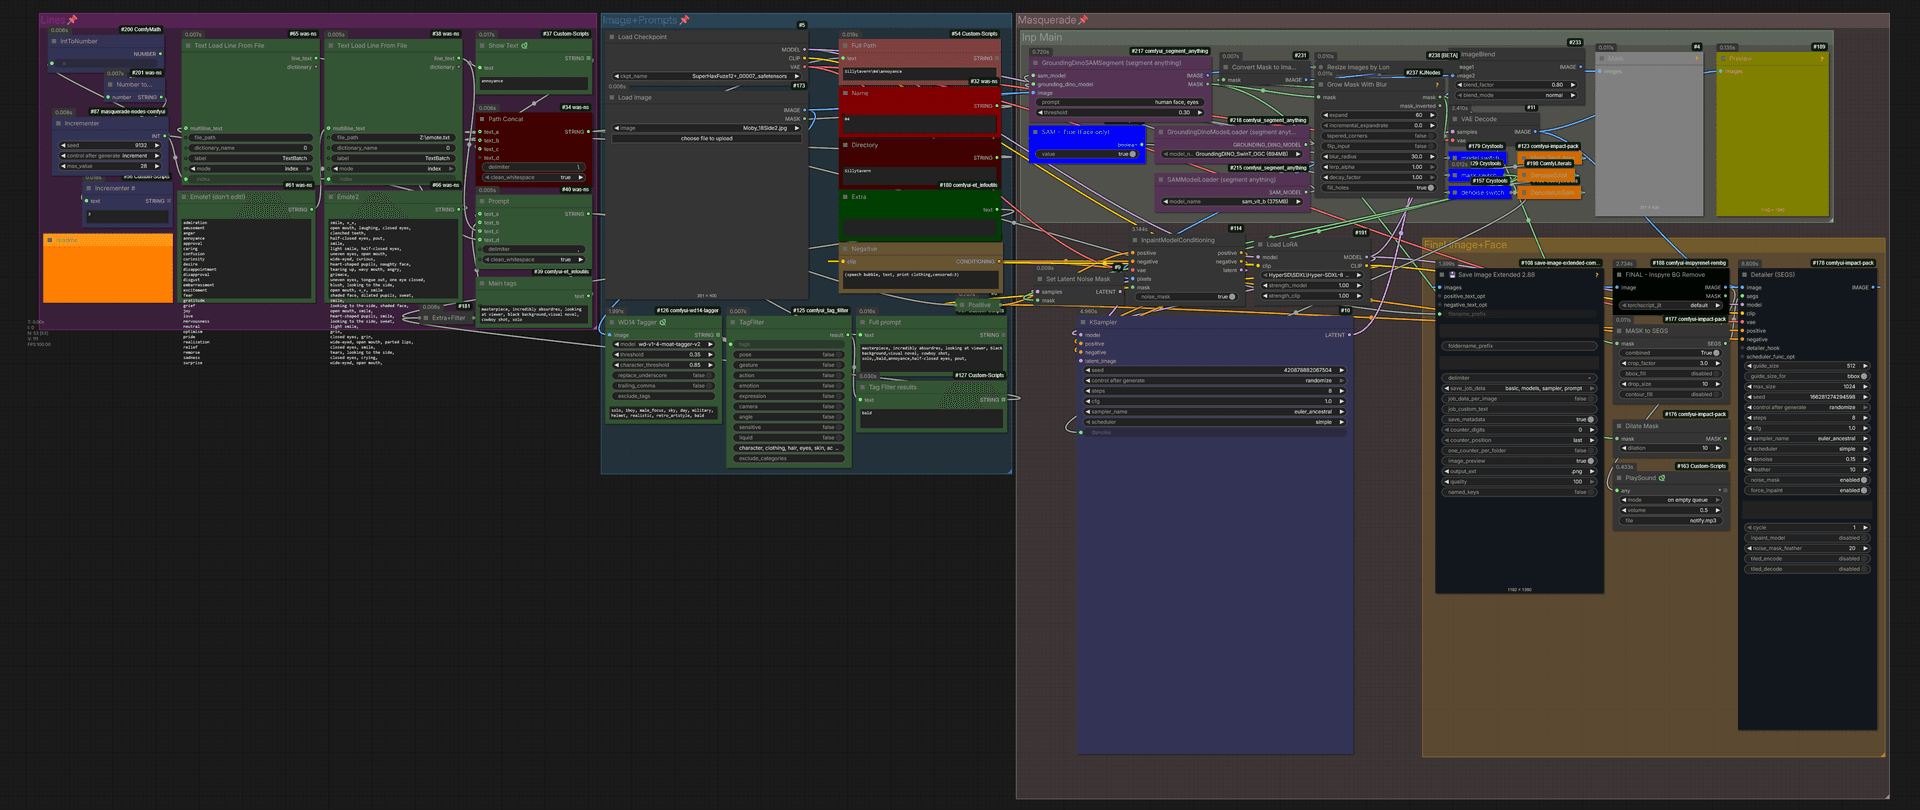The height and width of the screenshot is (810, 1920).
Task: Click the Tag Filter results node title
Action: tap(892, 387)
